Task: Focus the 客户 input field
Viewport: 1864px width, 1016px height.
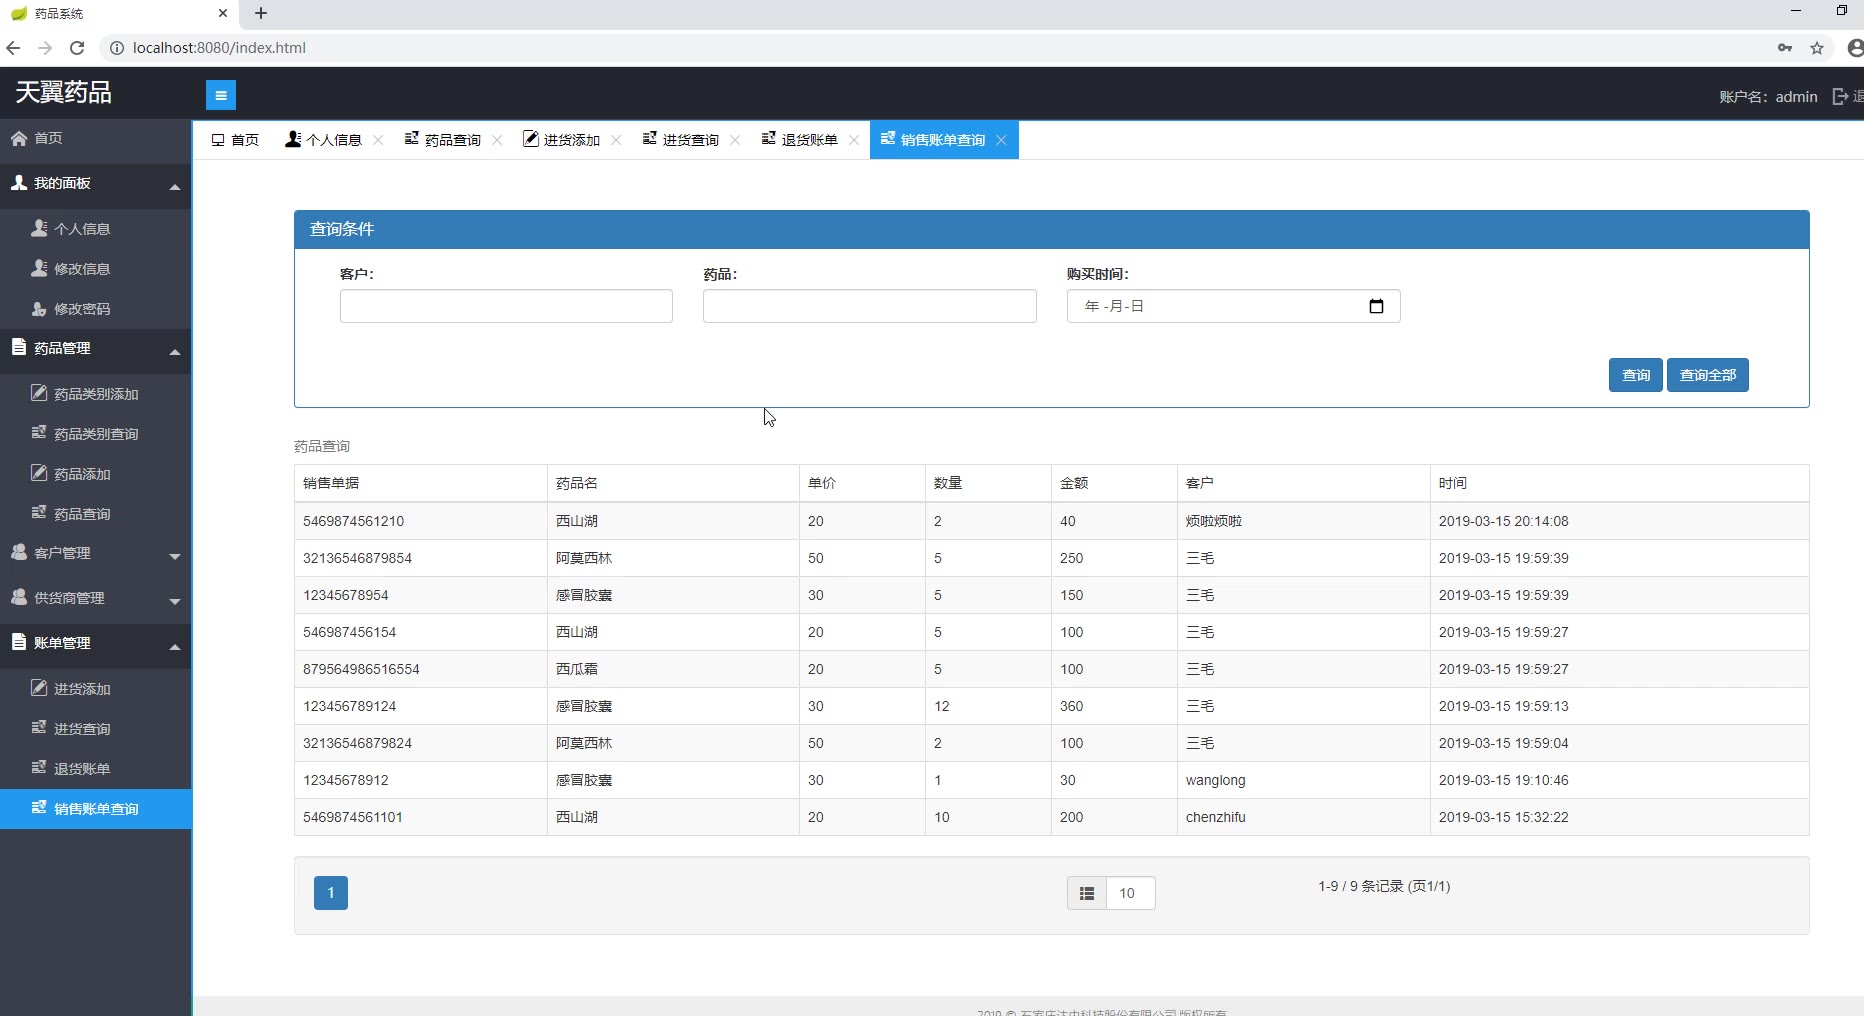Action: pos(506,306)
